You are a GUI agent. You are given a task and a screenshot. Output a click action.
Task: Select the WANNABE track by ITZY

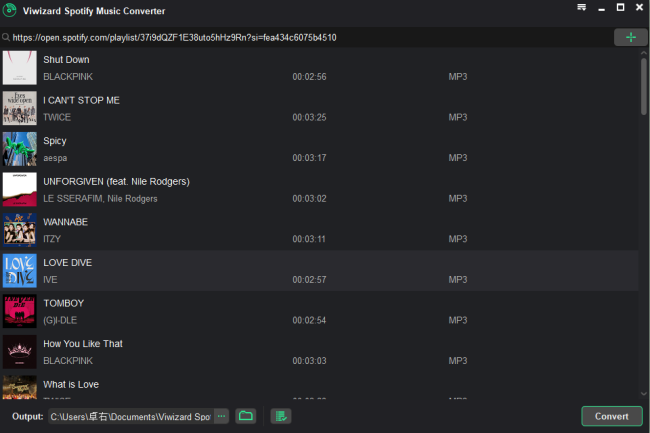pyautogui.click(x=66, y=222)
